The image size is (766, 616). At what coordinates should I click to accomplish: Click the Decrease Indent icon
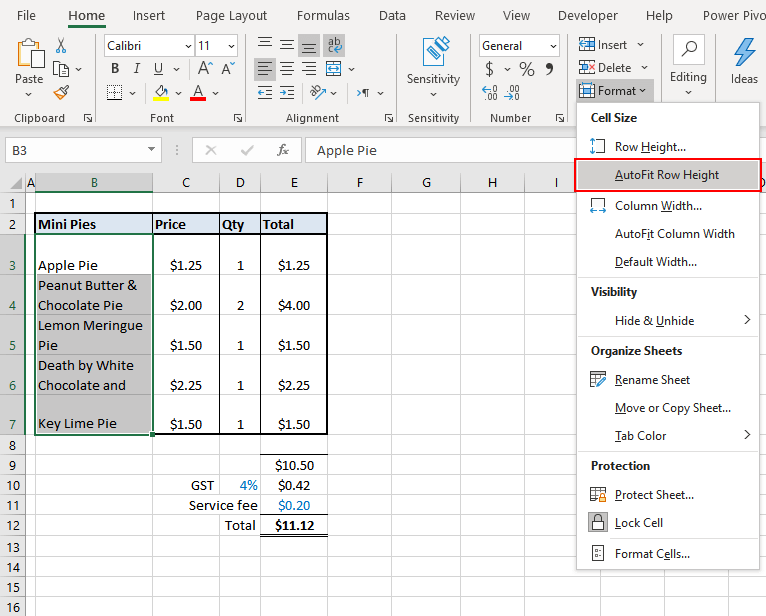coord(265,92)
